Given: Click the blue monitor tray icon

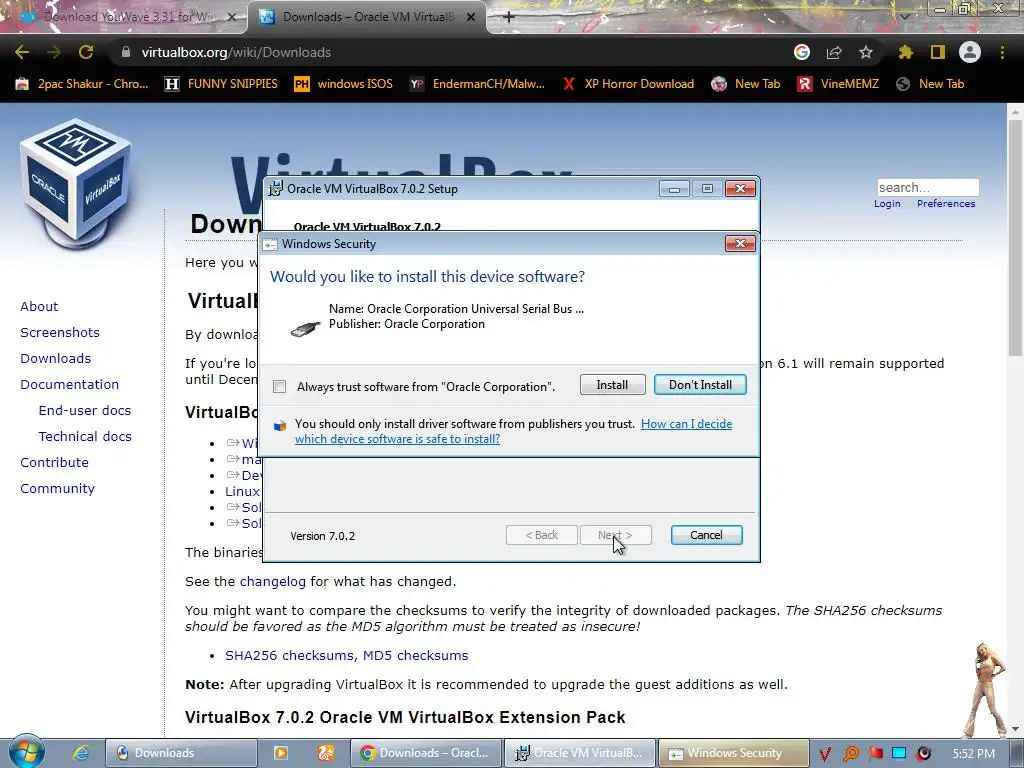Looking at the screenshot, I should click(x=899, y=753).
